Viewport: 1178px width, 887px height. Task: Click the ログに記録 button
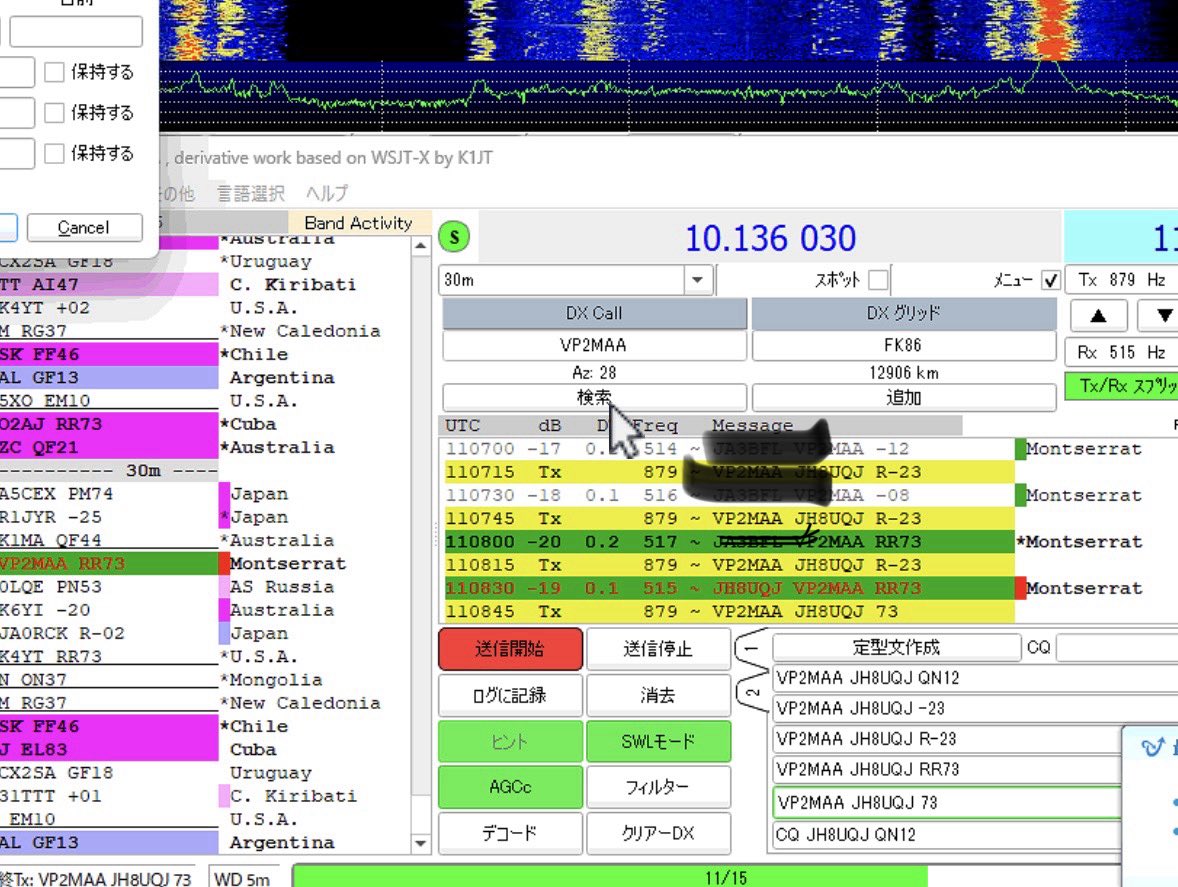tap(510, 695)
